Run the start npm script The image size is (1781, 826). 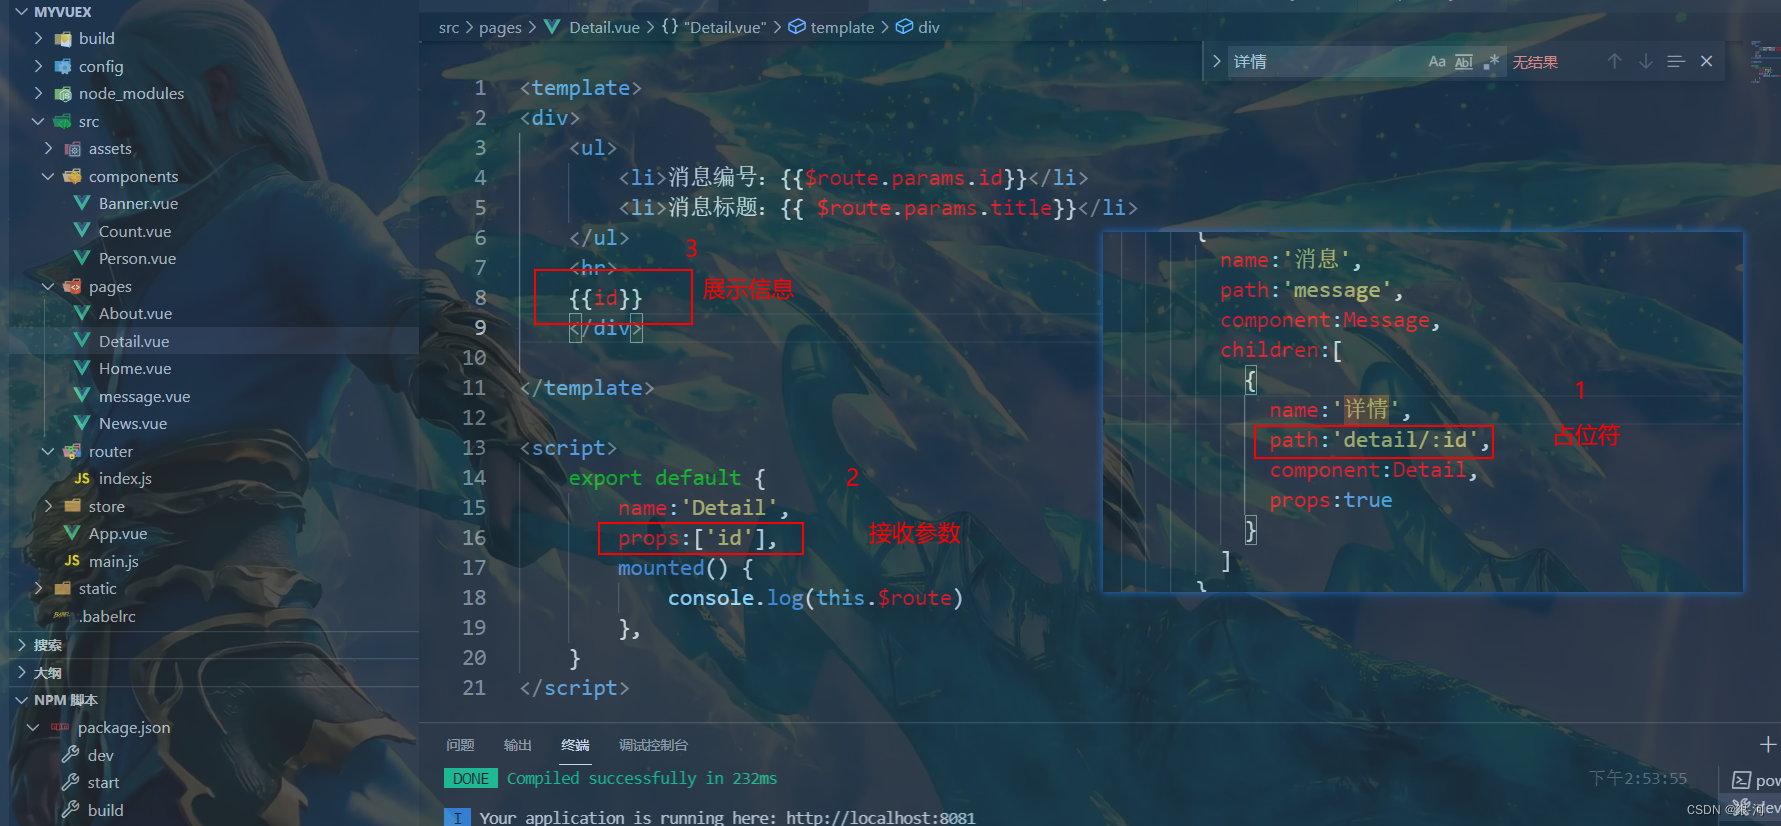click(x=103, y=782)
